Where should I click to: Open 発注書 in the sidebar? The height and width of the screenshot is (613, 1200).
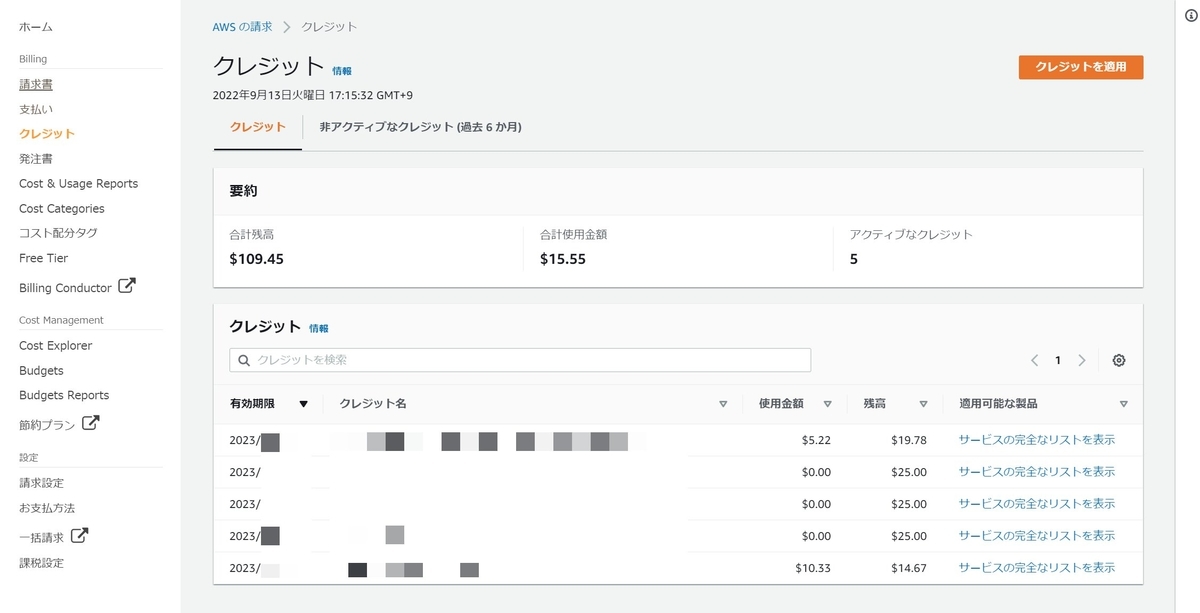[36, 158]
